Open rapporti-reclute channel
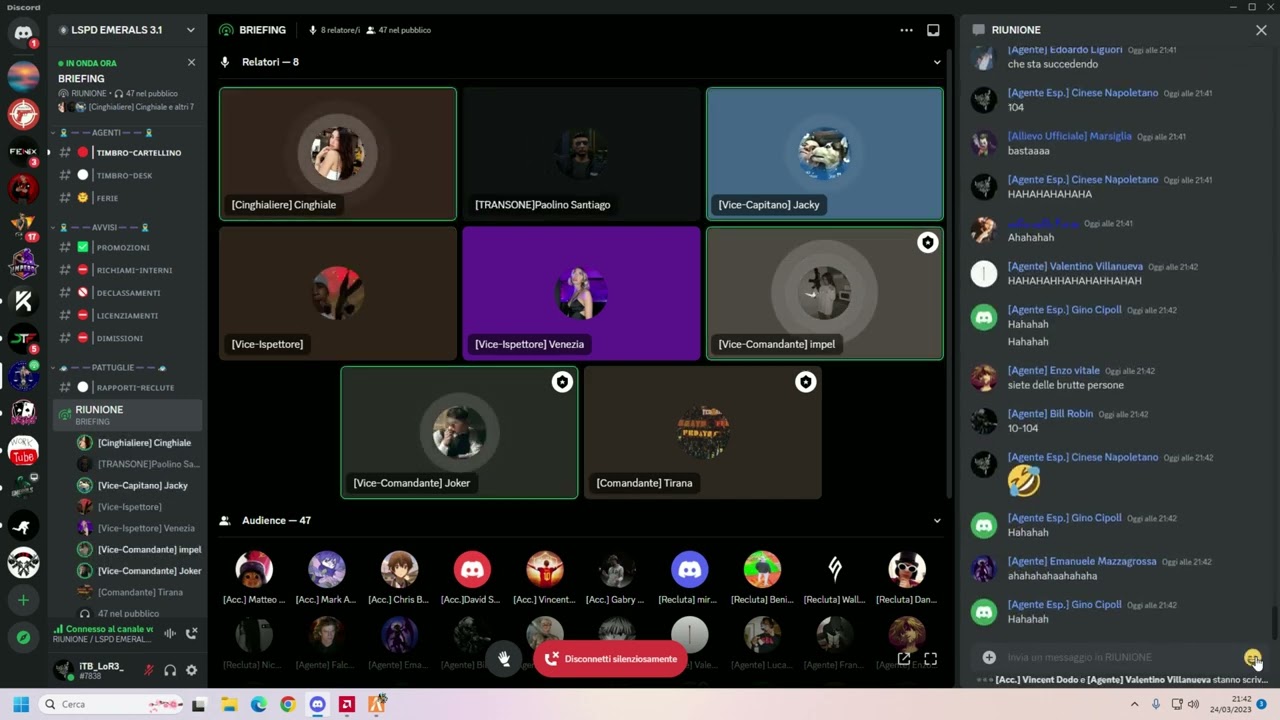This screenshot has height=720, width=1280. pos(129,387)
